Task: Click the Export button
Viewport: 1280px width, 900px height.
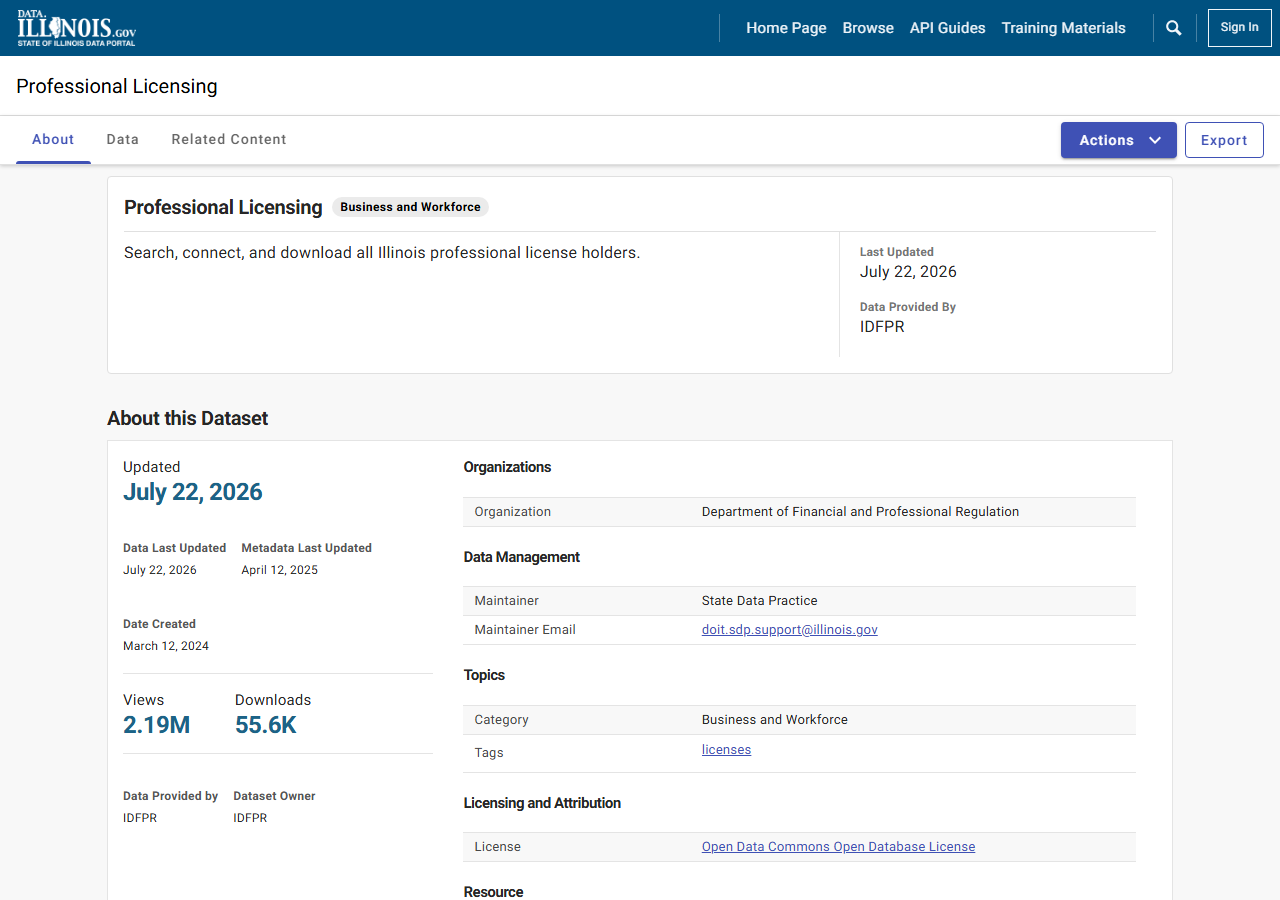Action: [x=1224, y=140]
